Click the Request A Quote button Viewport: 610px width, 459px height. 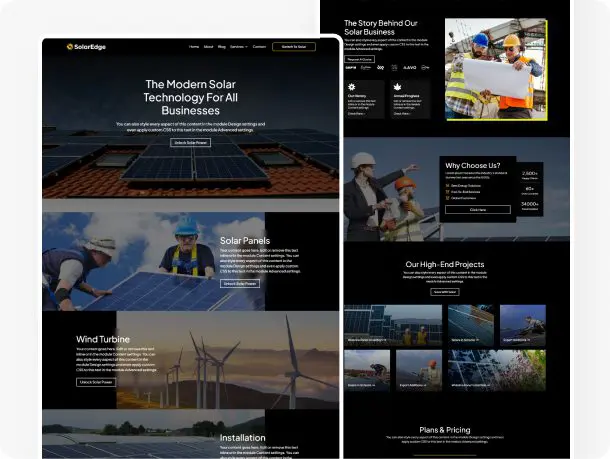click(x=360, y=59)
